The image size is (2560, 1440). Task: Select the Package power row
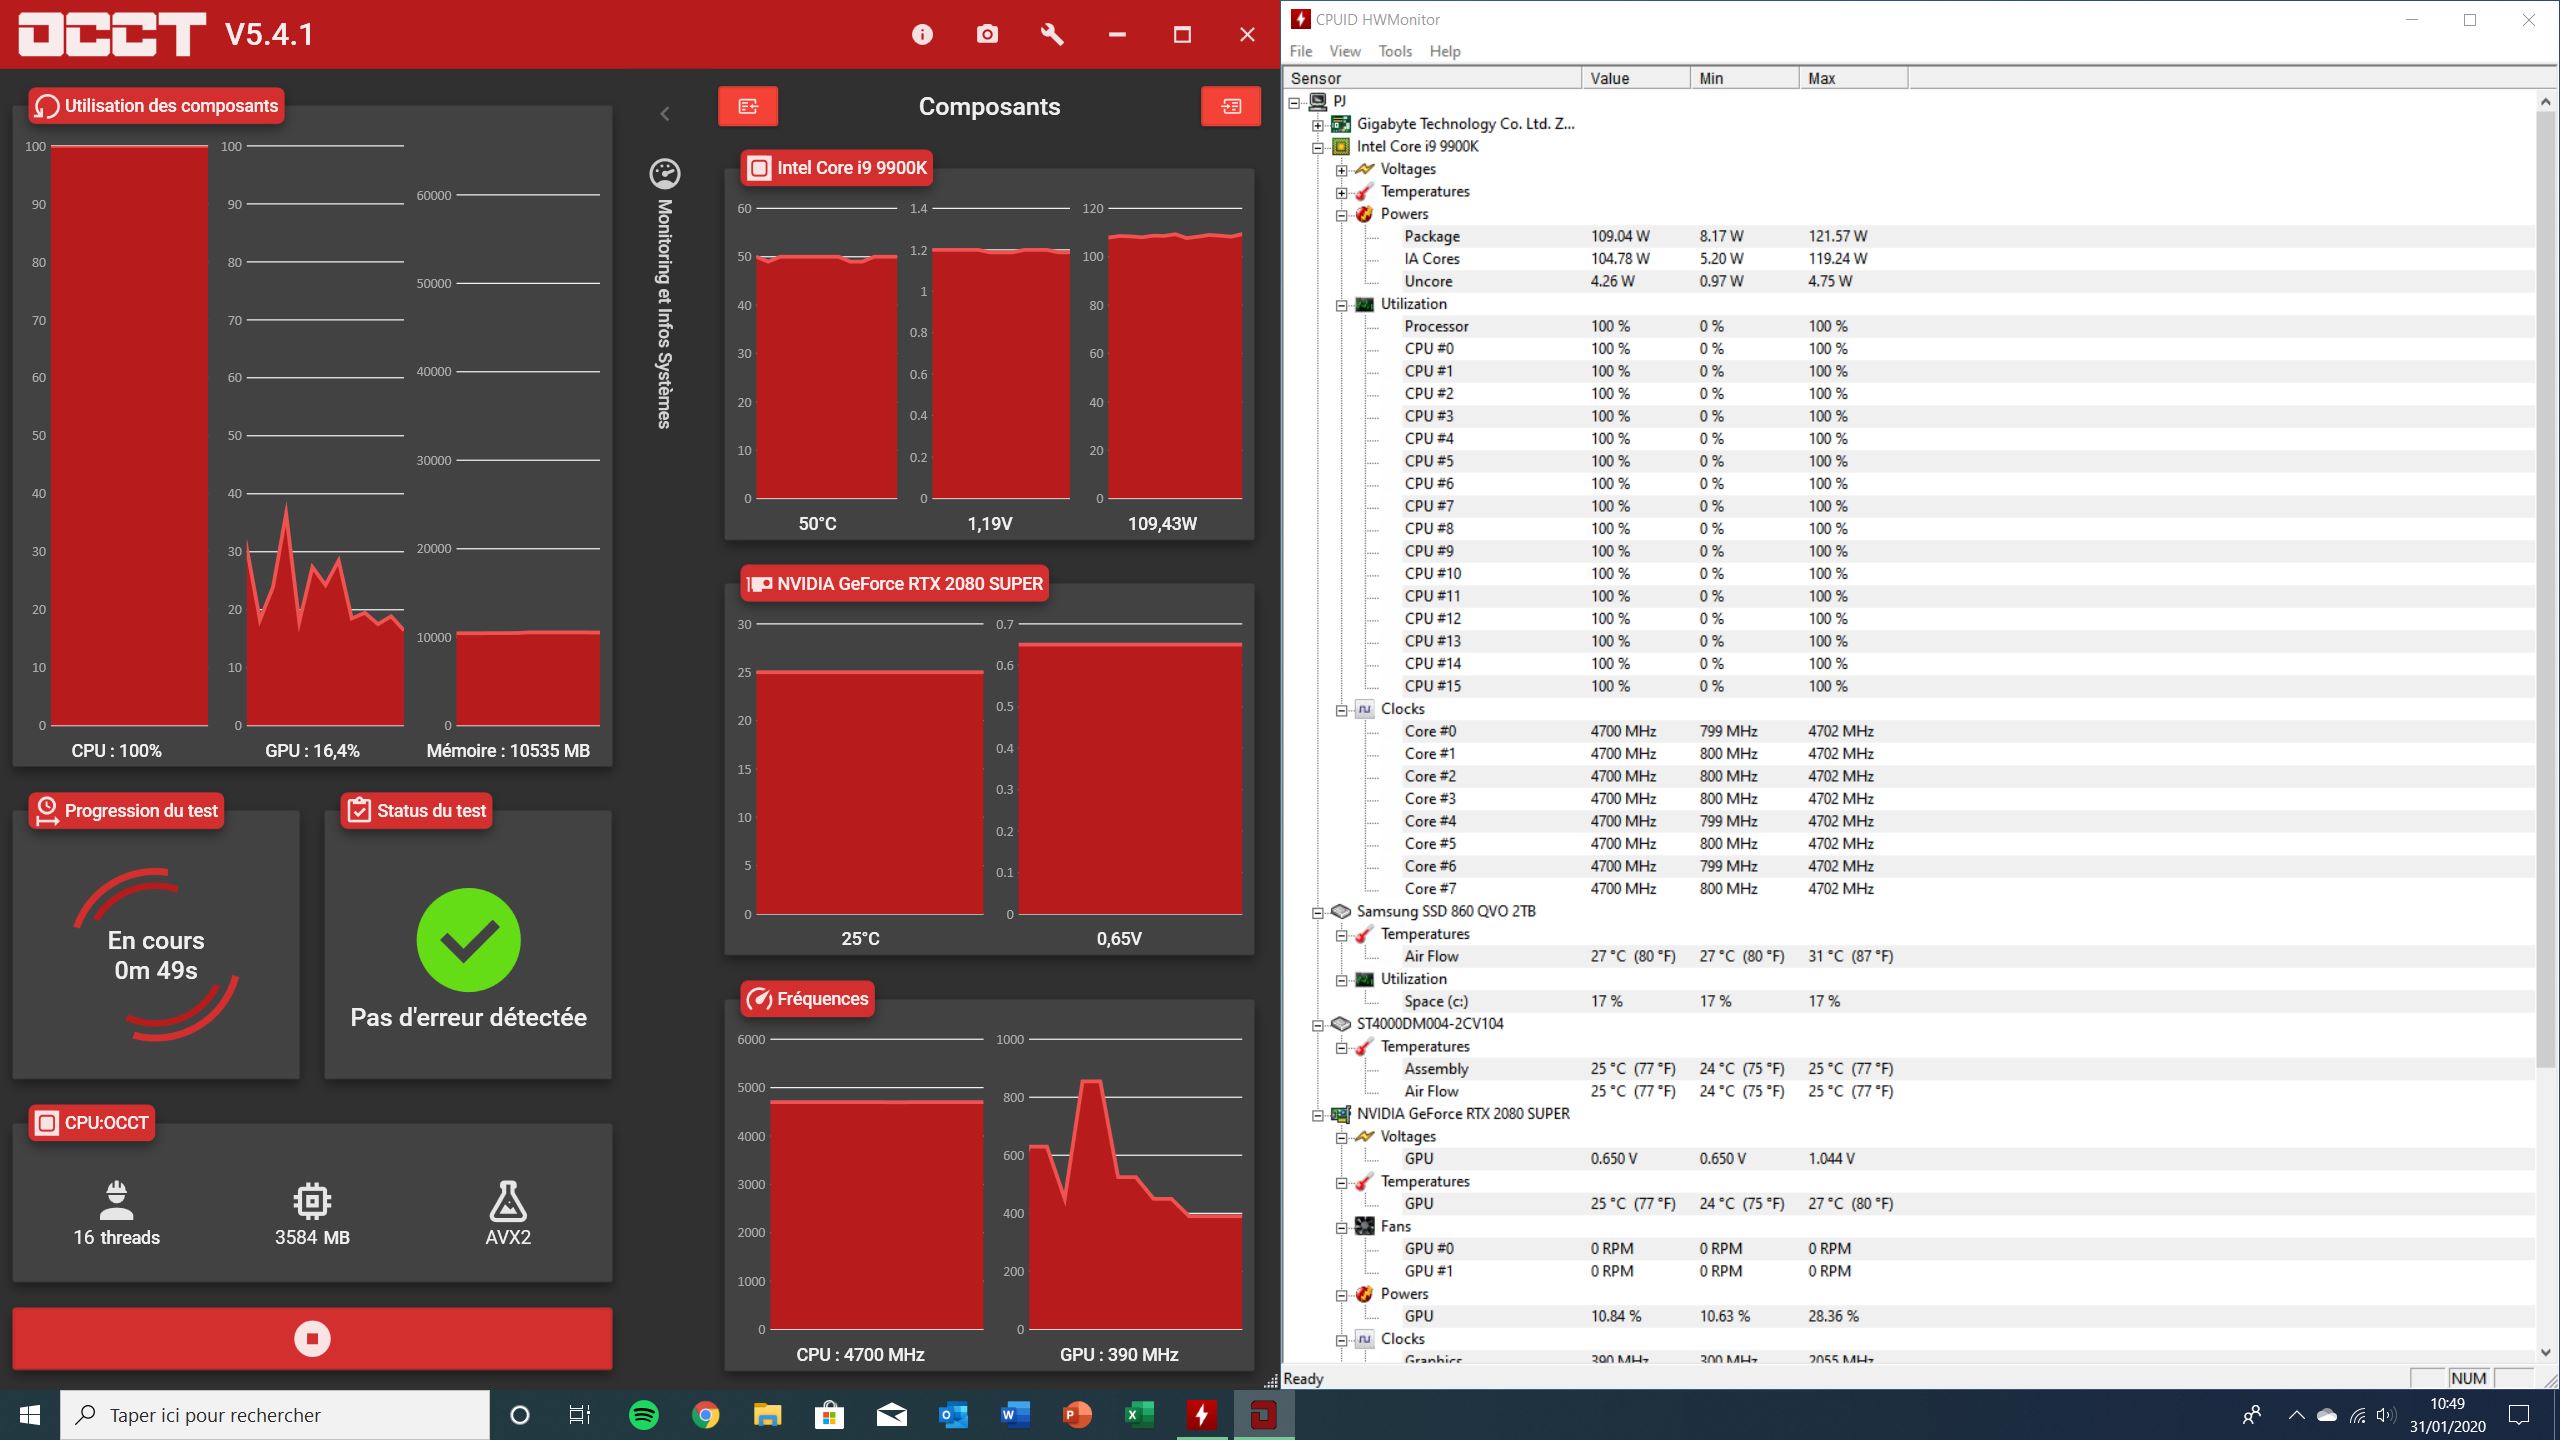(1431, 237)
